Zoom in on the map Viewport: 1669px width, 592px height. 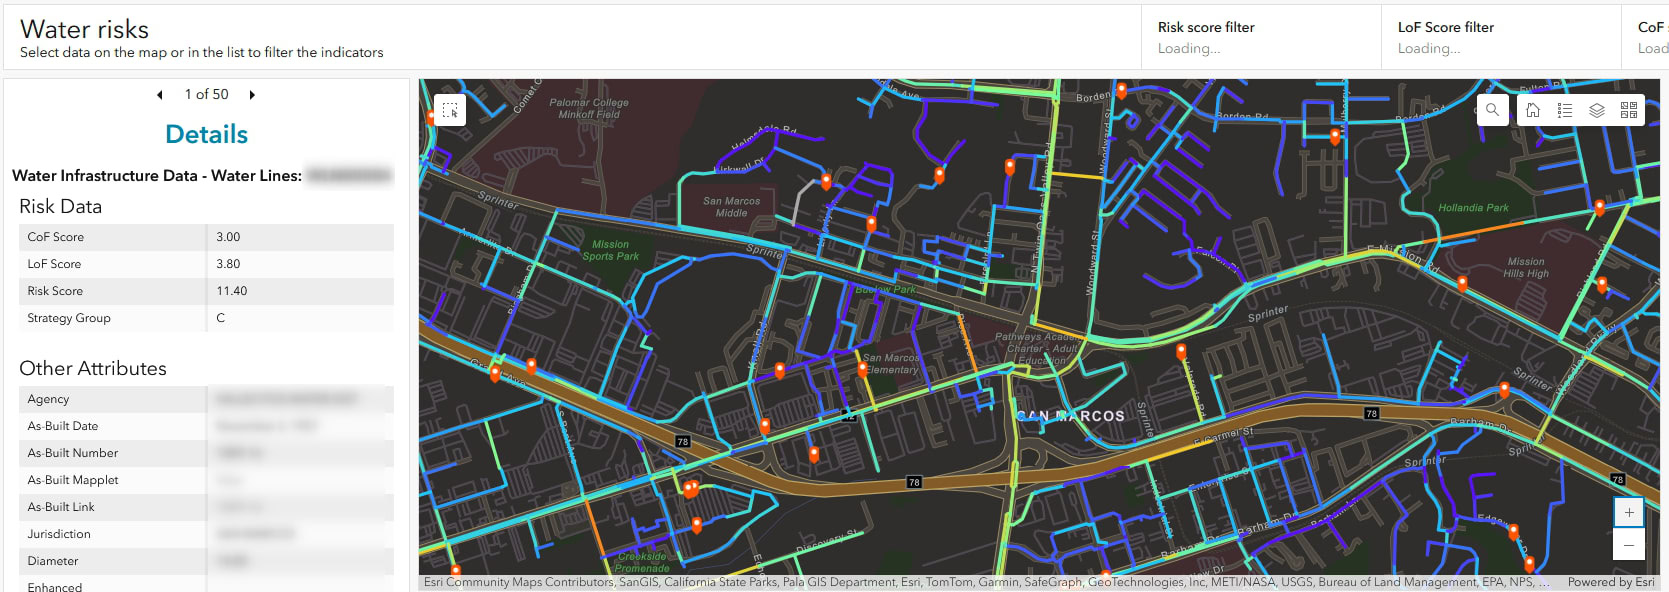(1629, 512)
